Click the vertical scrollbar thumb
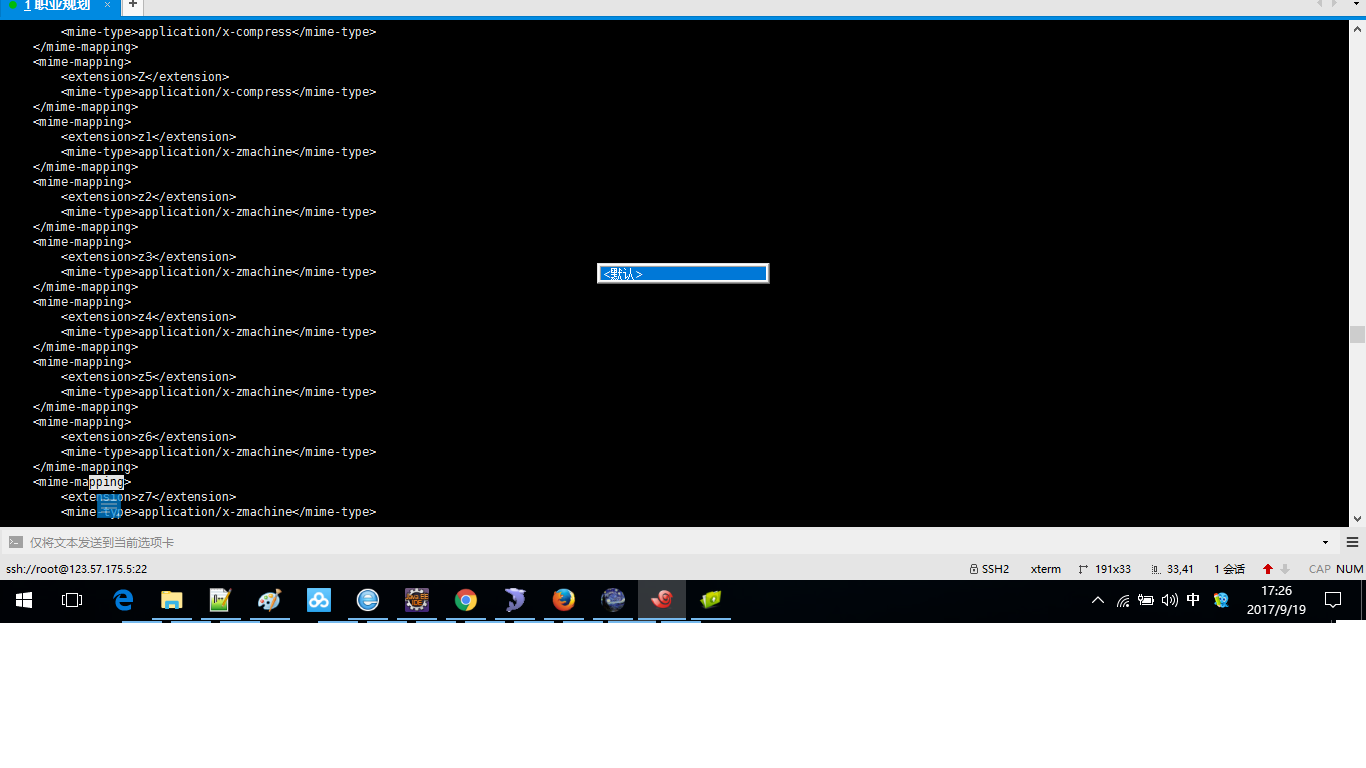Screen dimensions: 1366x768 point(1357,334)
